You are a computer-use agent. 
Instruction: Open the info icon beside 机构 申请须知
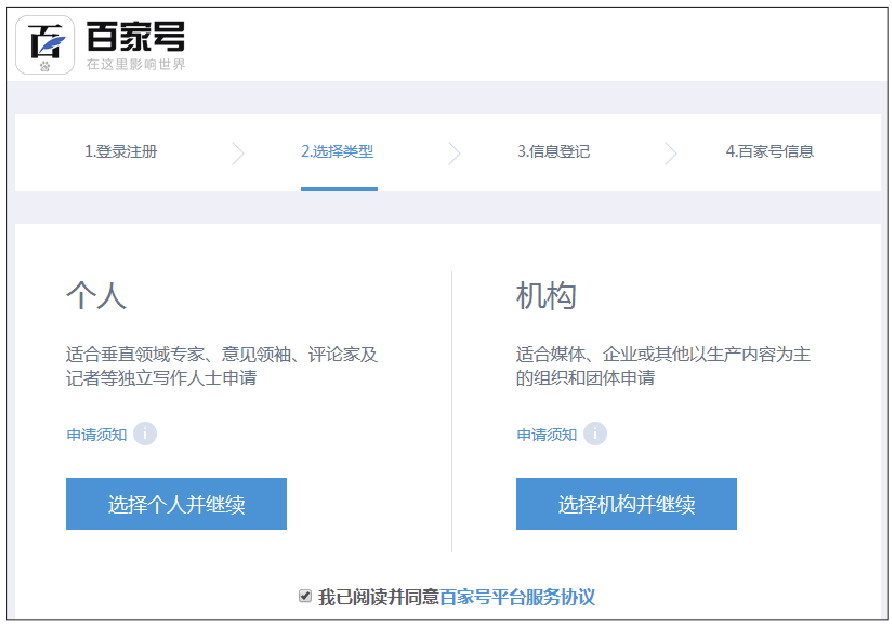[x=595, y=435]
